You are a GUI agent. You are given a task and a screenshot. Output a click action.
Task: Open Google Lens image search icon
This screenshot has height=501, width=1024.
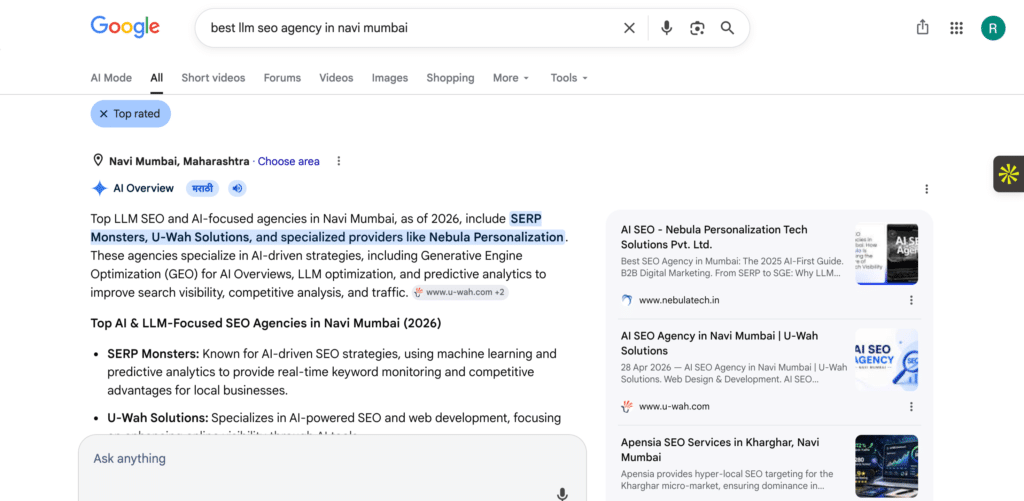click(697, 28)
